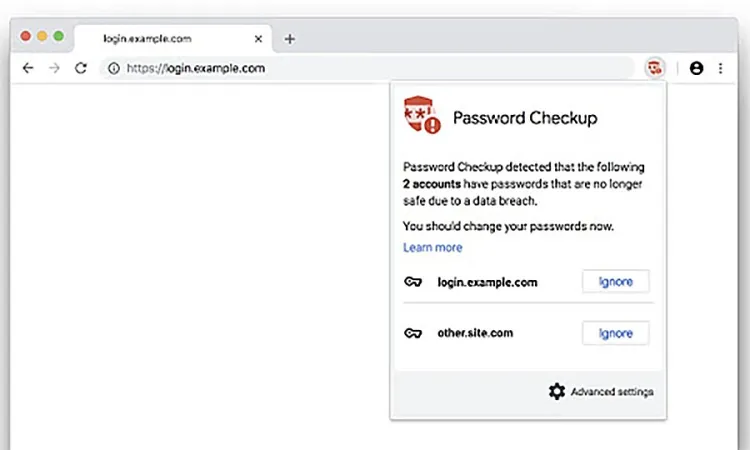Click the site info icon in address bar
This screenshot has height=450, width=750.
pos(114,68)
